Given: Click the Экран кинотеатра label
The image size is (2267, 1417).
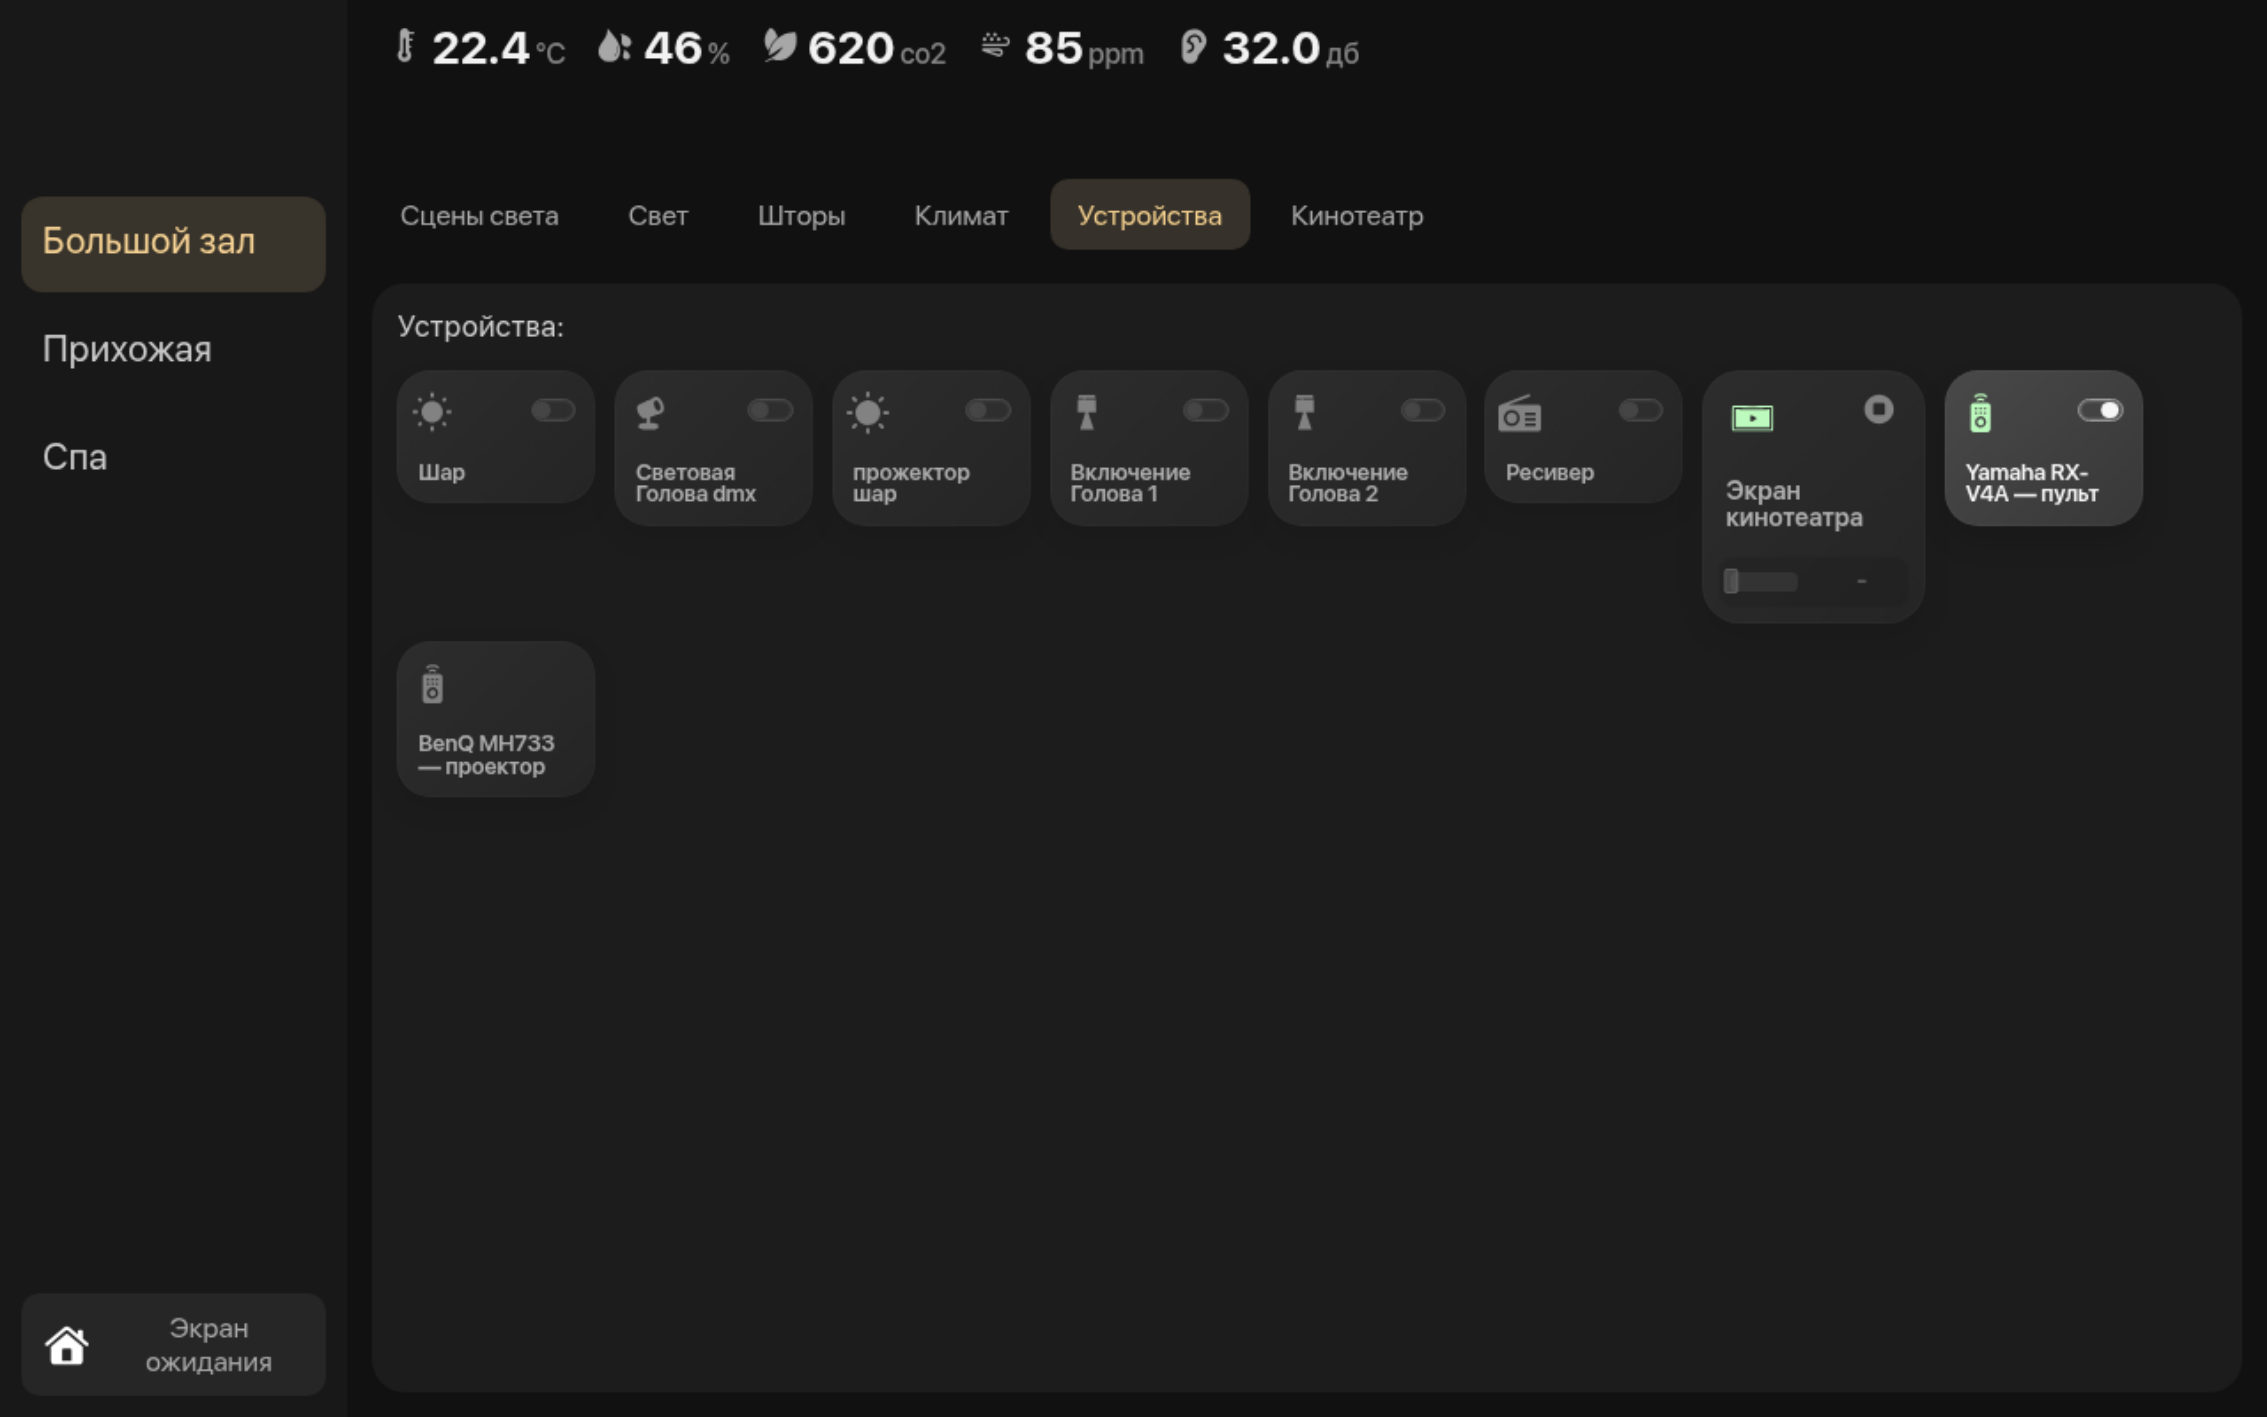Looking at the screenshot, I should (1794, 504).
